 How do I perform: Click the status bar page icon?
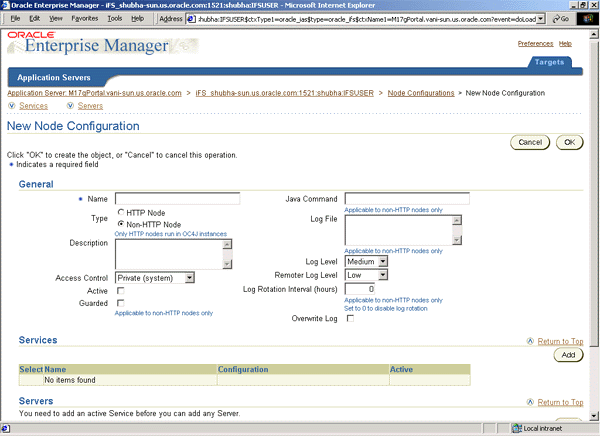(x=5, y=428)
